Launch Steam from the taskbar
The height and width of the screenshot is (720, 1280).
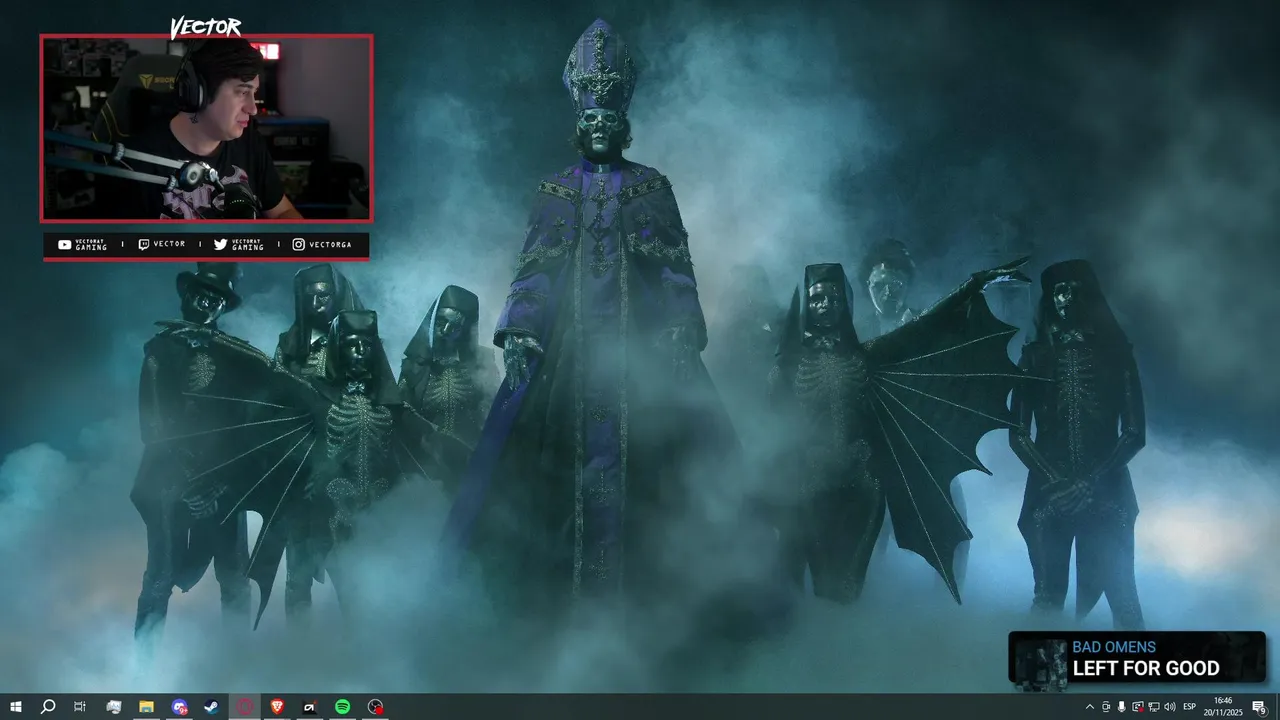coord(212,707)
